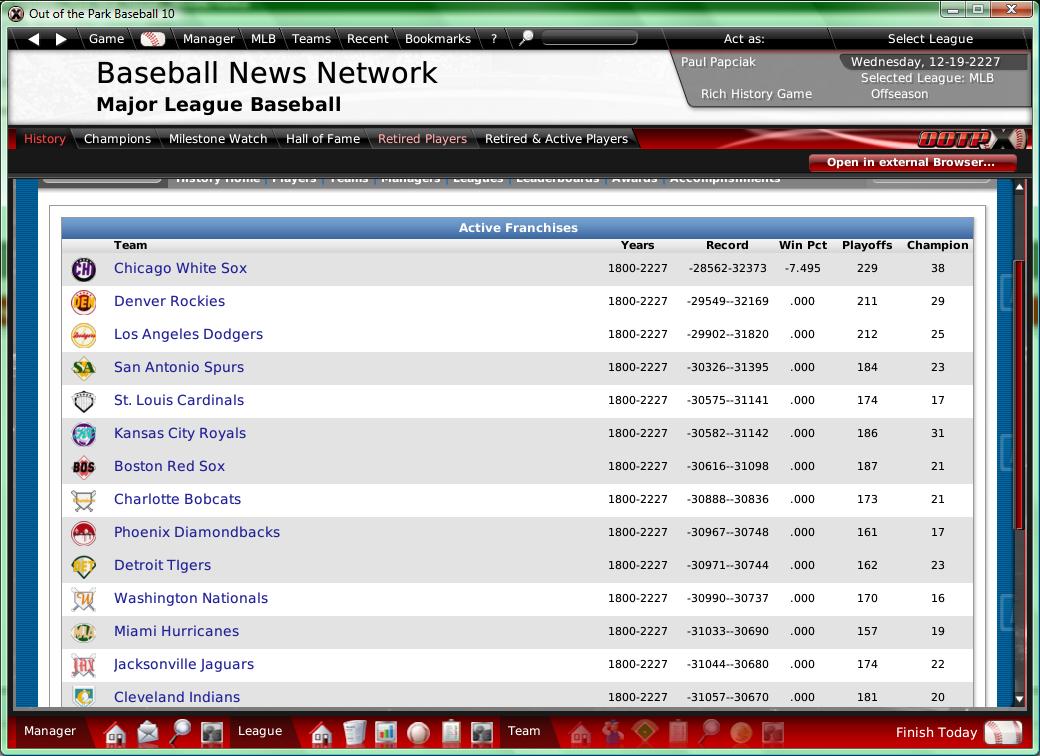This screenshot has height=756, width=1040.
Task: Go forward with the right arrow icon
Action: (x=61, y=39)
